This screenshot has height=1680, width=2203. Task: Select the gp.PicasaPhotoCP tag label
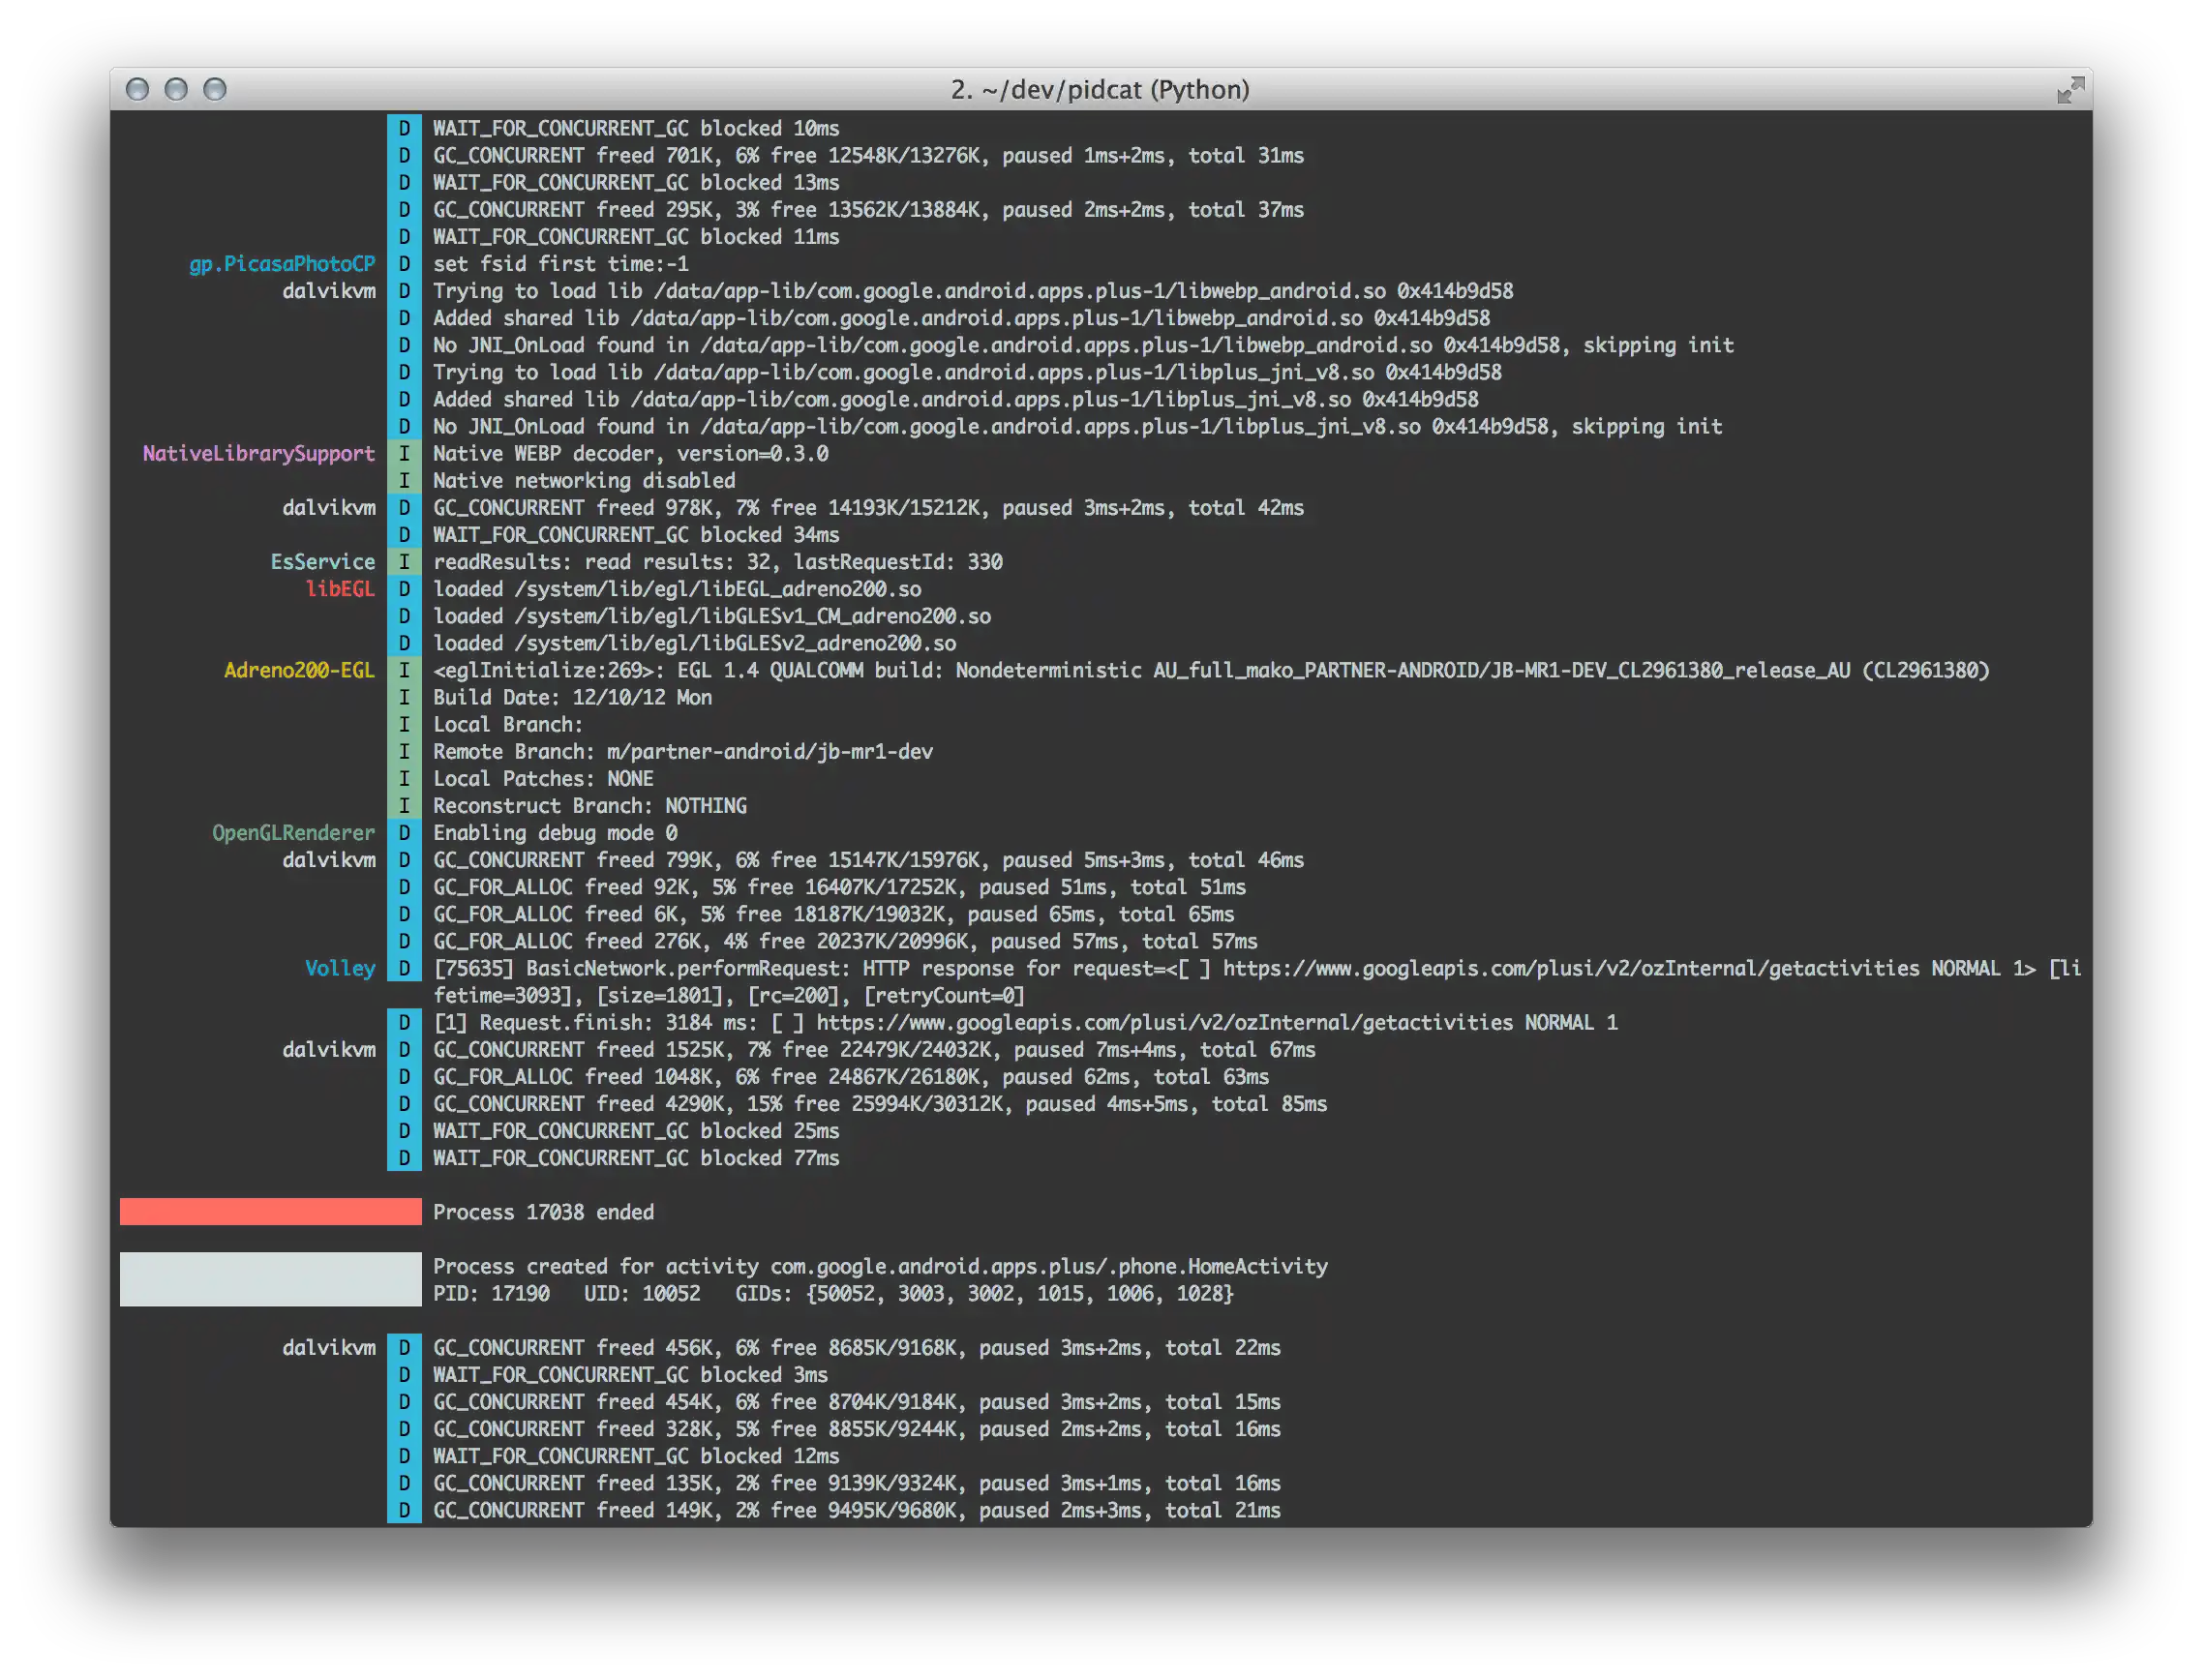tap(282, 264)
